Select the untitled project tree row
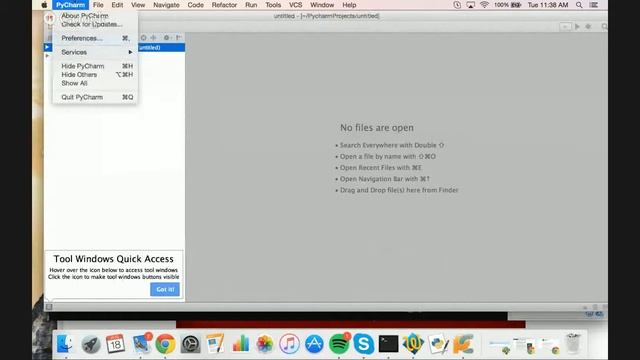 coord(114,47)
